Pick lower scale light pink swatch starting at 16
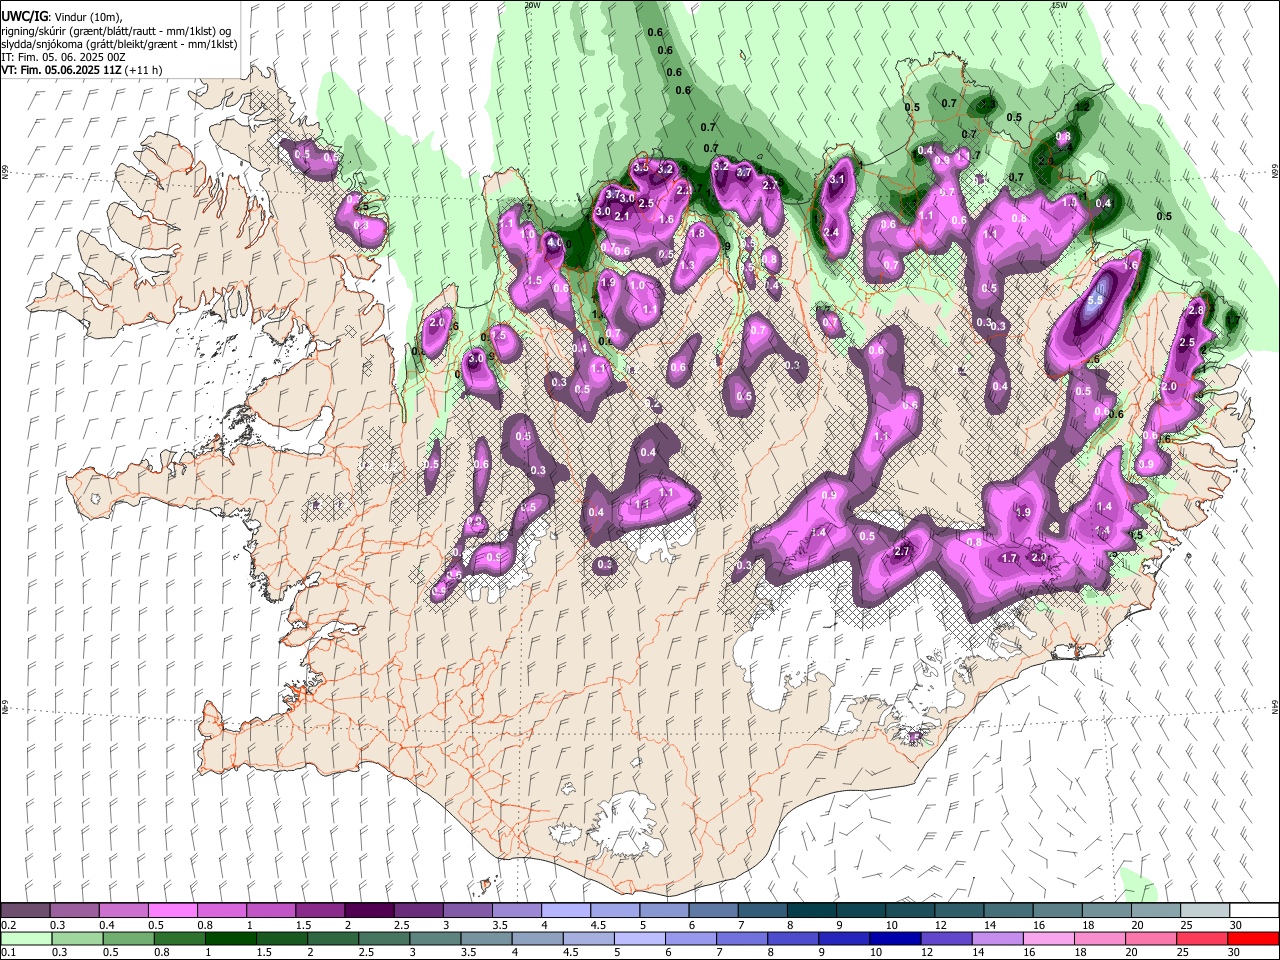 point(1047,938)
